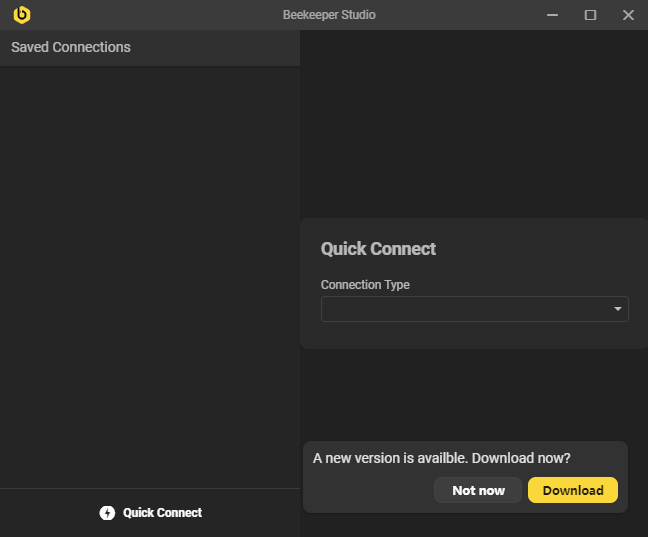Click the caret arrow in Connection Type field
Screen dimensions: 648x537
click(x=618, y=310)
